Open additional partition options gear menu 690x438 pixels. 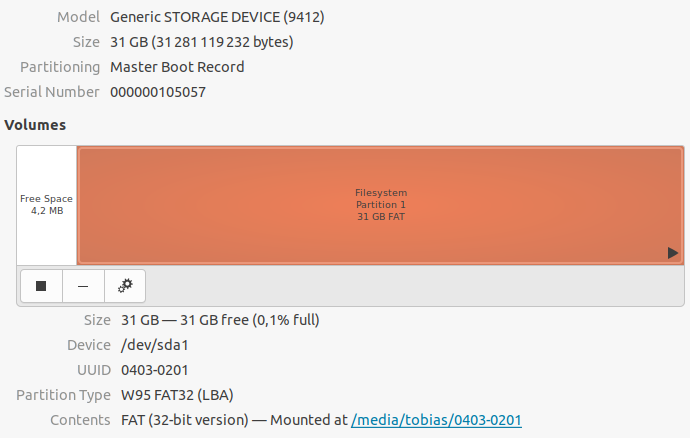pos(125,286)
